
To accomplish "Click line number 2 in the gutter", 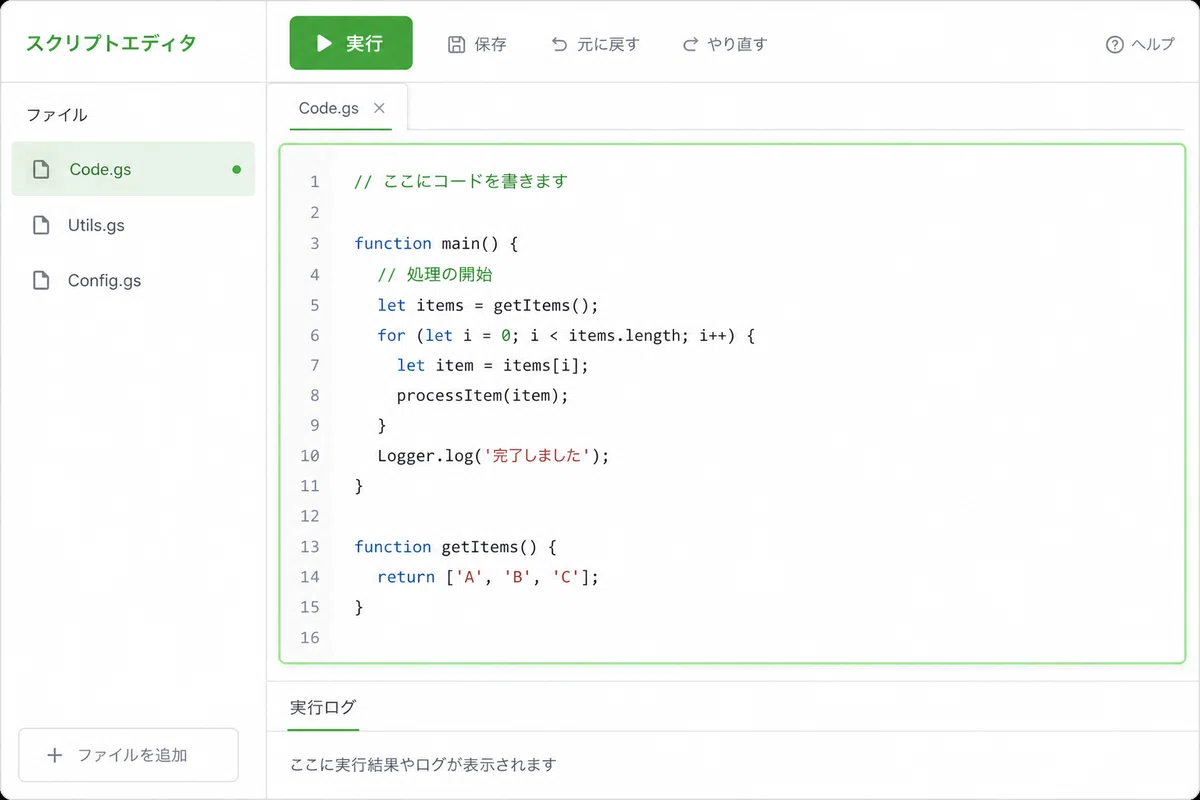I will [x=314, y=213].
